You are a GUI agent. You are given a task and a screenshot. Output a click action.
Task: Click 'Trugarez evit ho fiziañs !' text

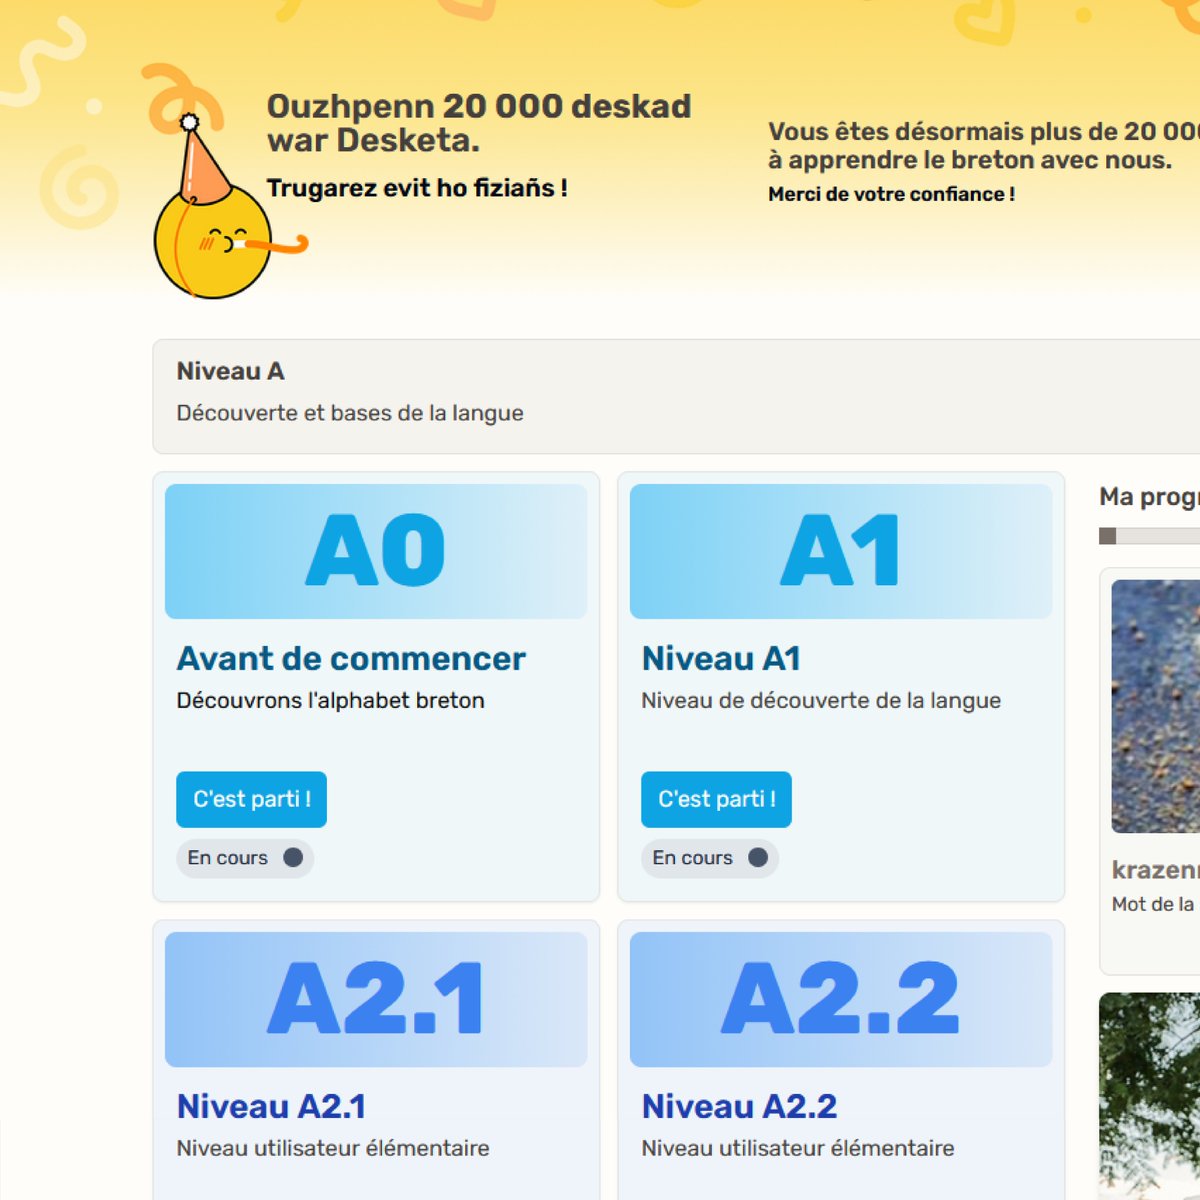(x=417, y=188)
